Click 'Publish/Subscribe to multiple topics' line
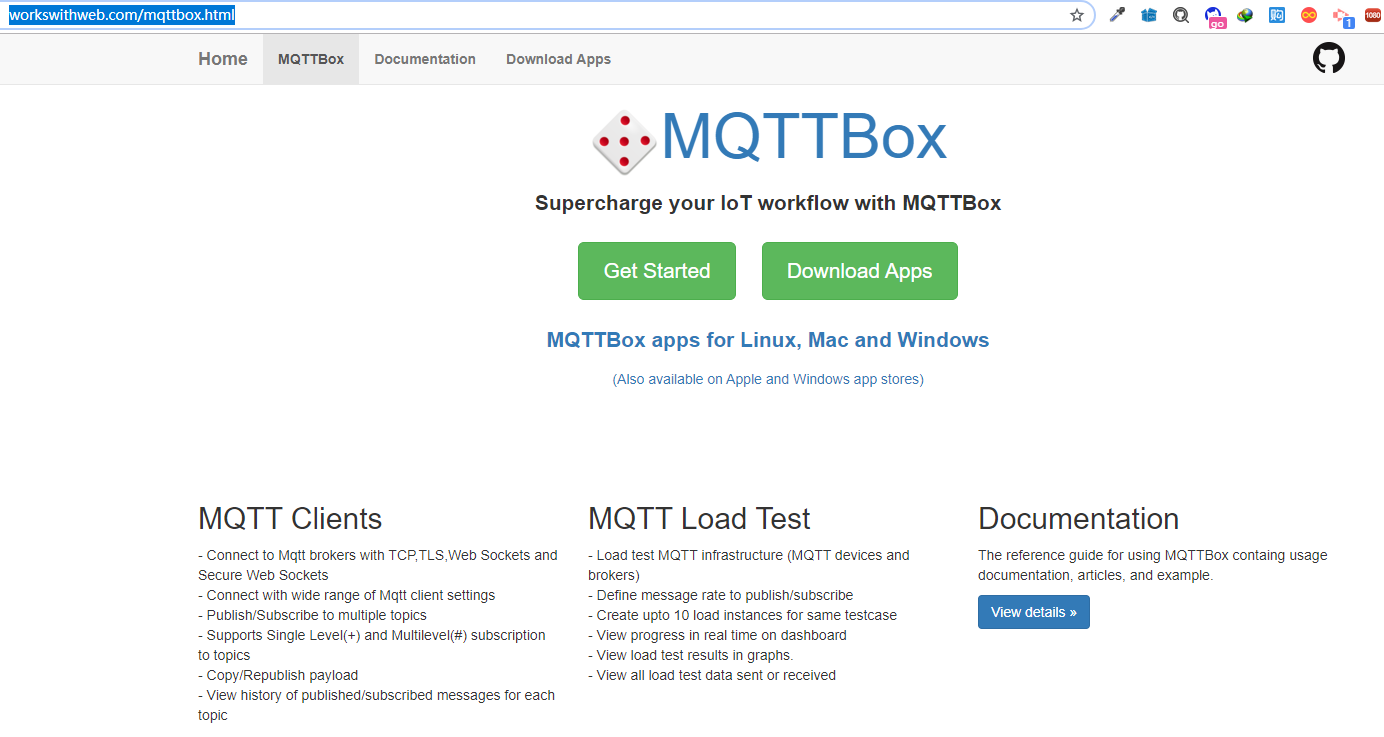 [313, 615]
